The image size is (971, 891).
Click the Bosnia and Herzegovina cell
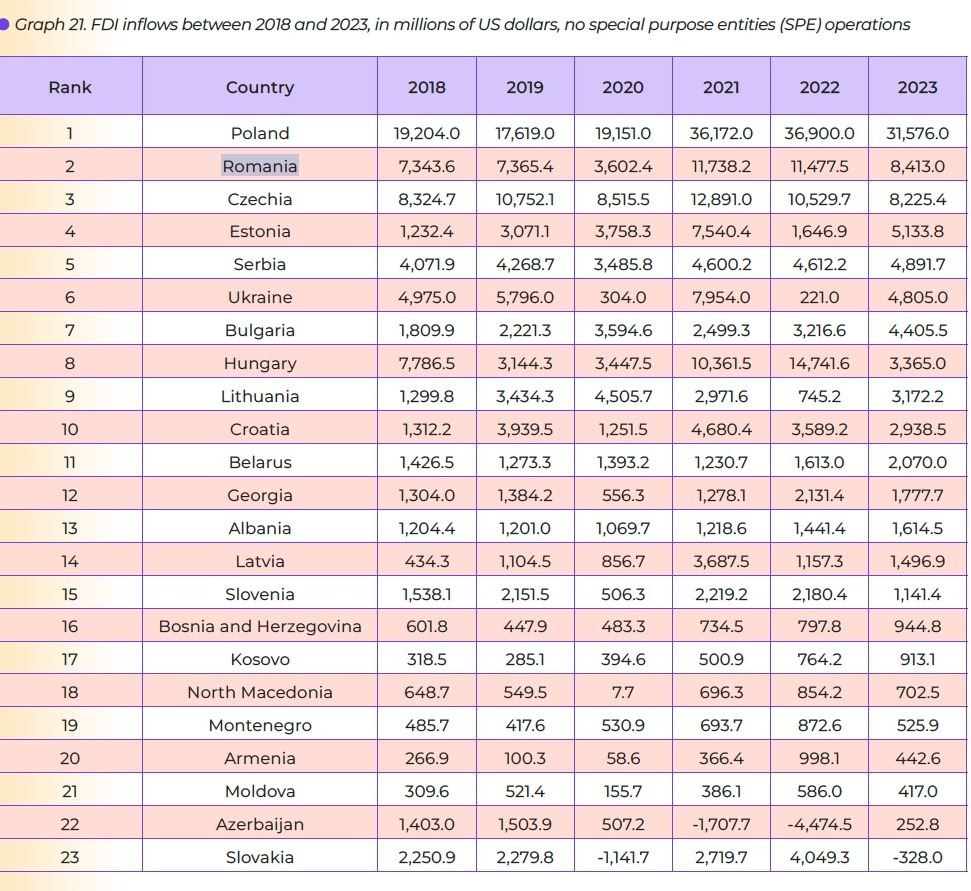[x=260, y=627]
